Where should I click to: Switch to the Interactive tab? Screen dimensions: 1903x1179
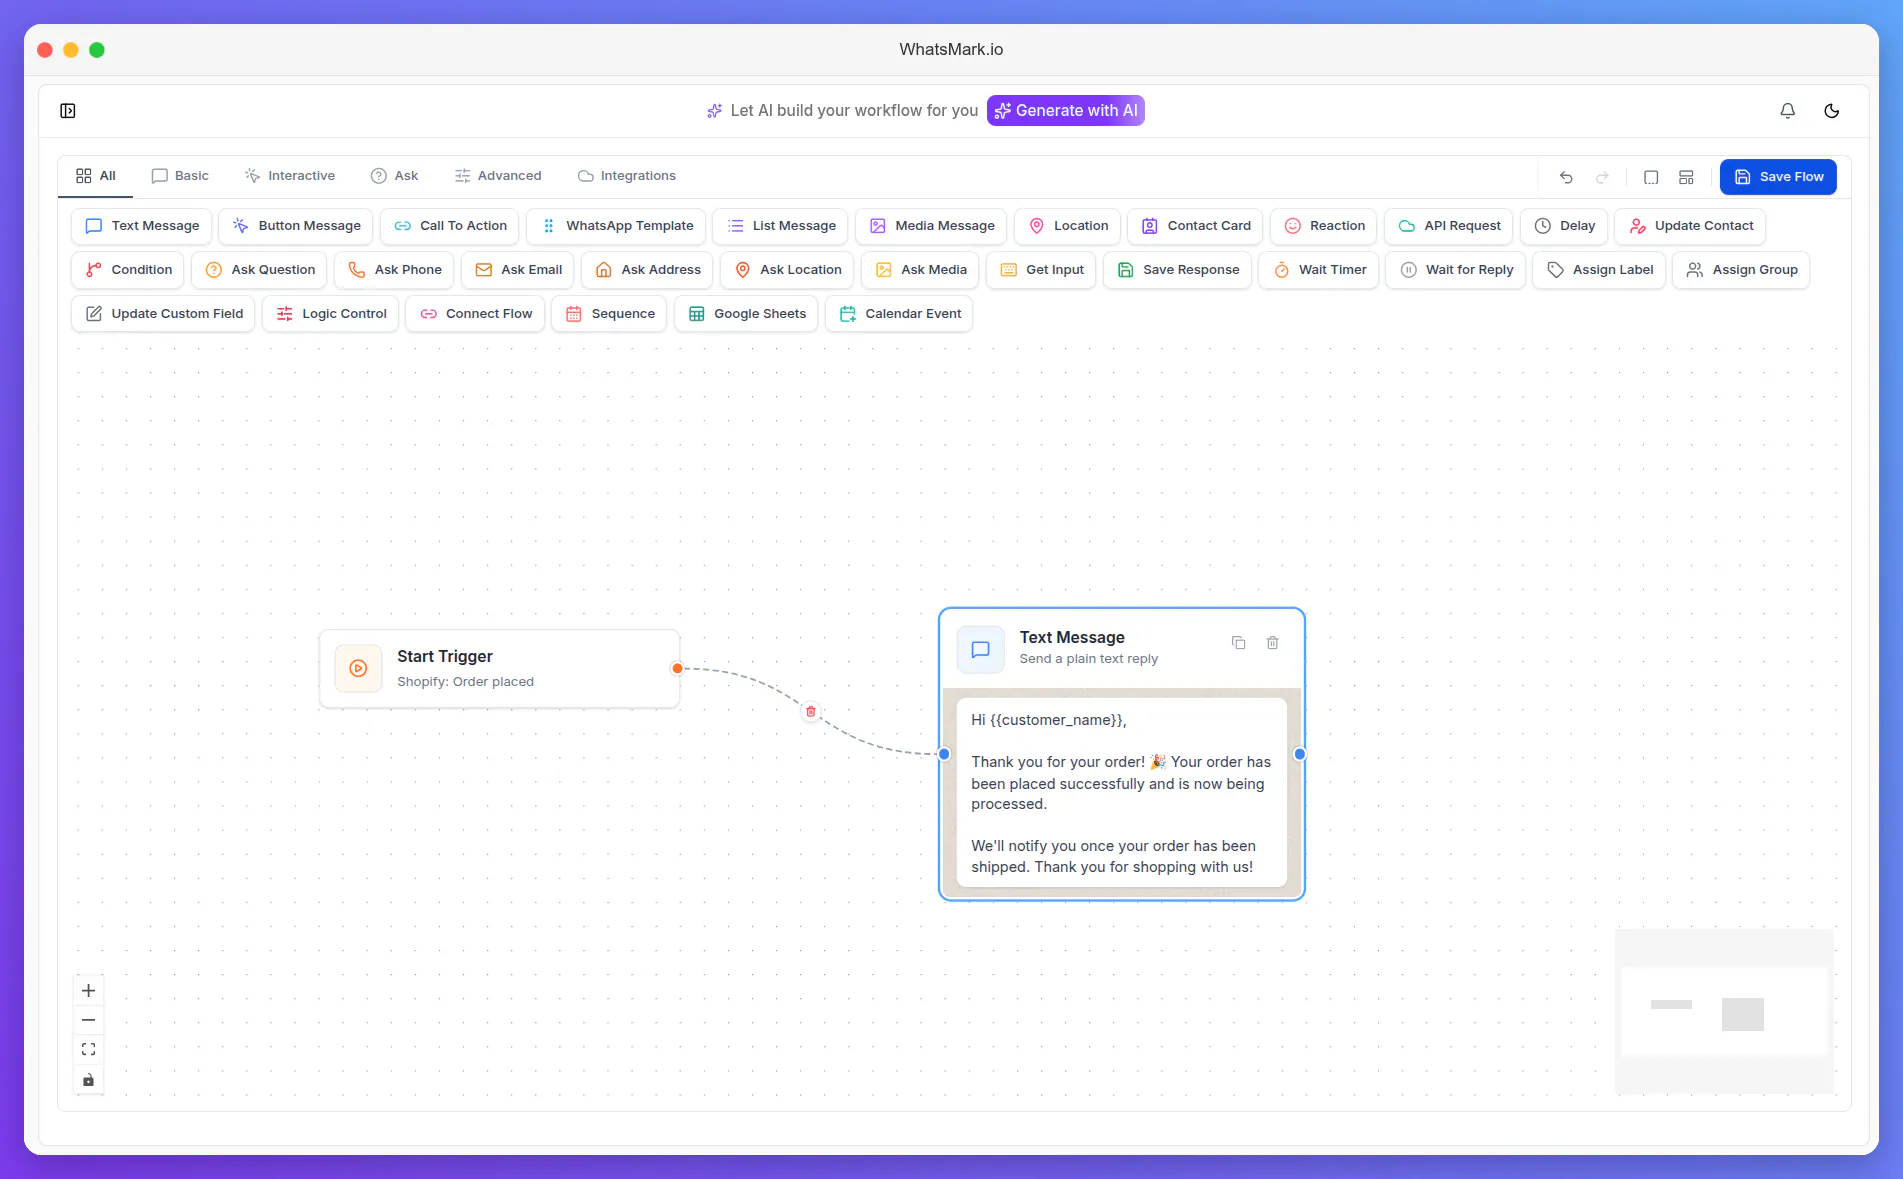(290, 176)
